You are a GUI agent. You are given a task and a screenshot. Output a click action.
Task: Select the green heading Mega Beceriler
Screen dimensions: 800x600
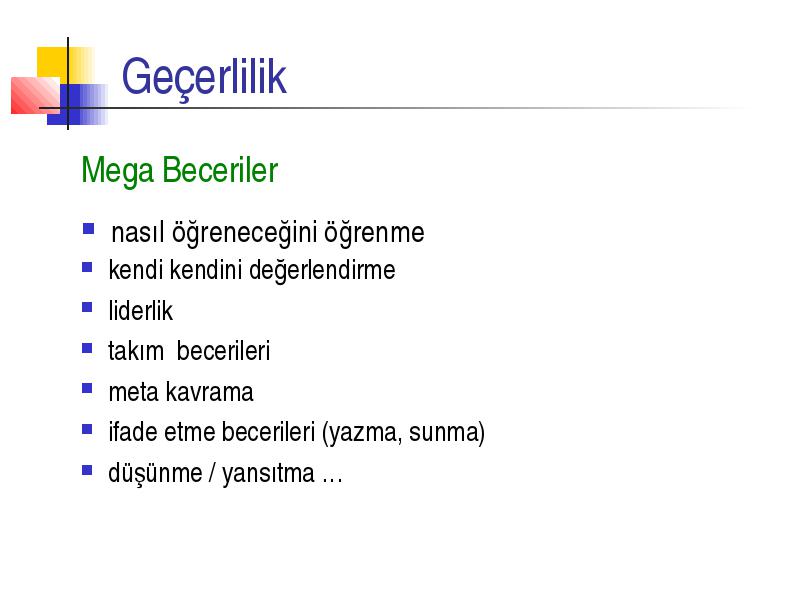click(x=180, y=171)
